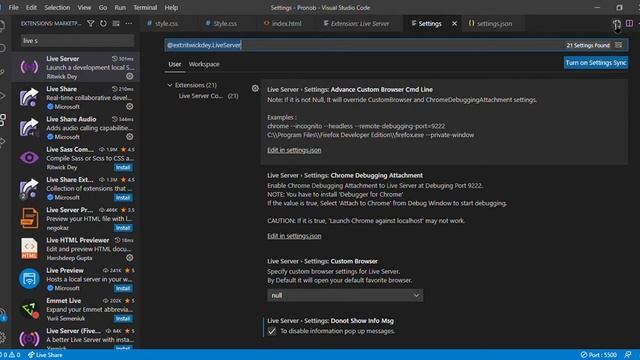Click the setting gear beside Advance Custom Browser
This screenshot has height=360, width=640.
point(255,88)
